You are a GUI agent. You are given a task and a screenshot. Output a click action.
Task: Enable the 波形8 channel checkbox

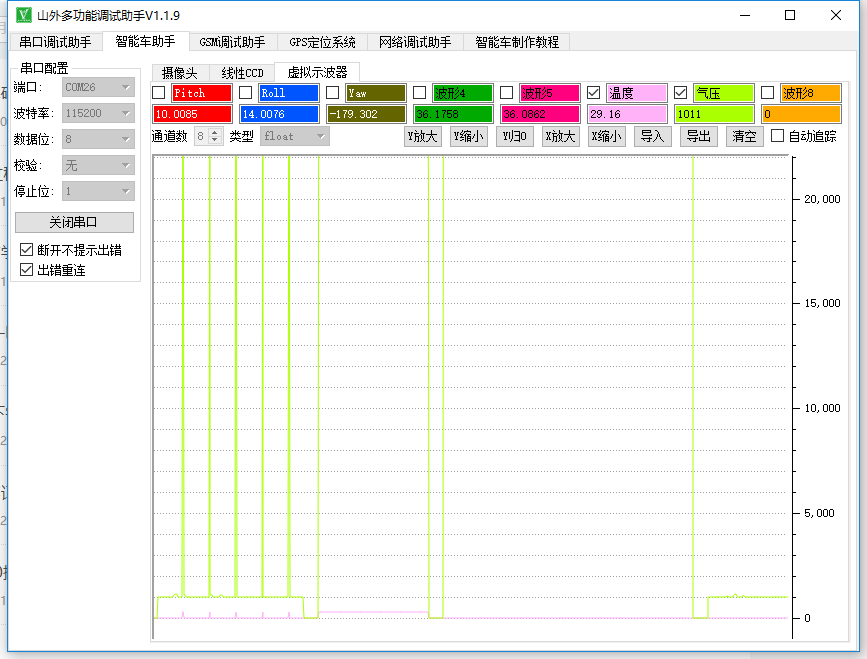[767, 93]
